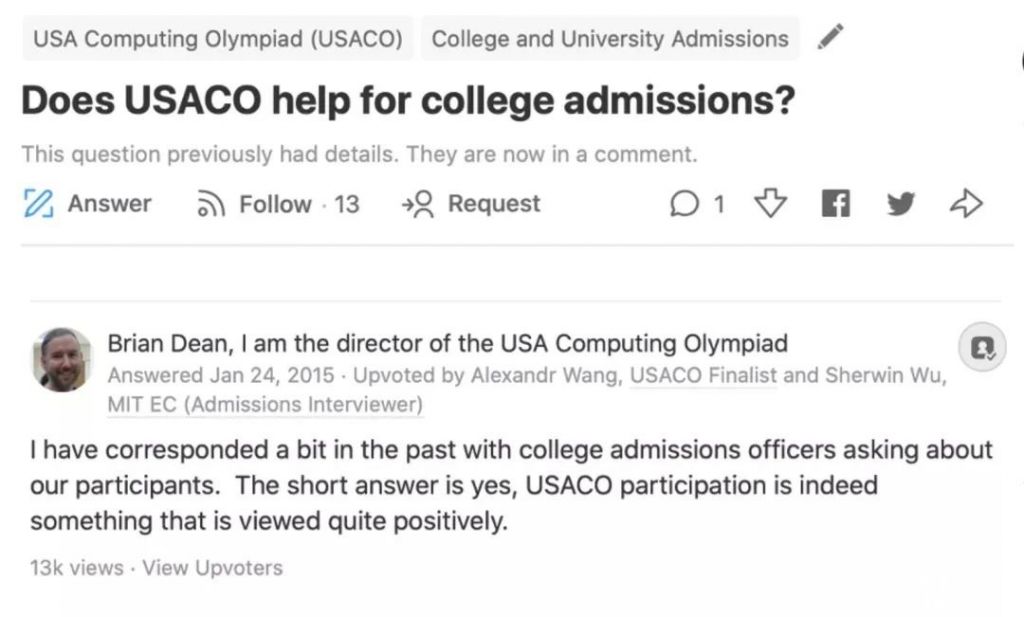Click the pencil edit topics icon
Screen dimensions: 1024x617
tap(830, 38)
